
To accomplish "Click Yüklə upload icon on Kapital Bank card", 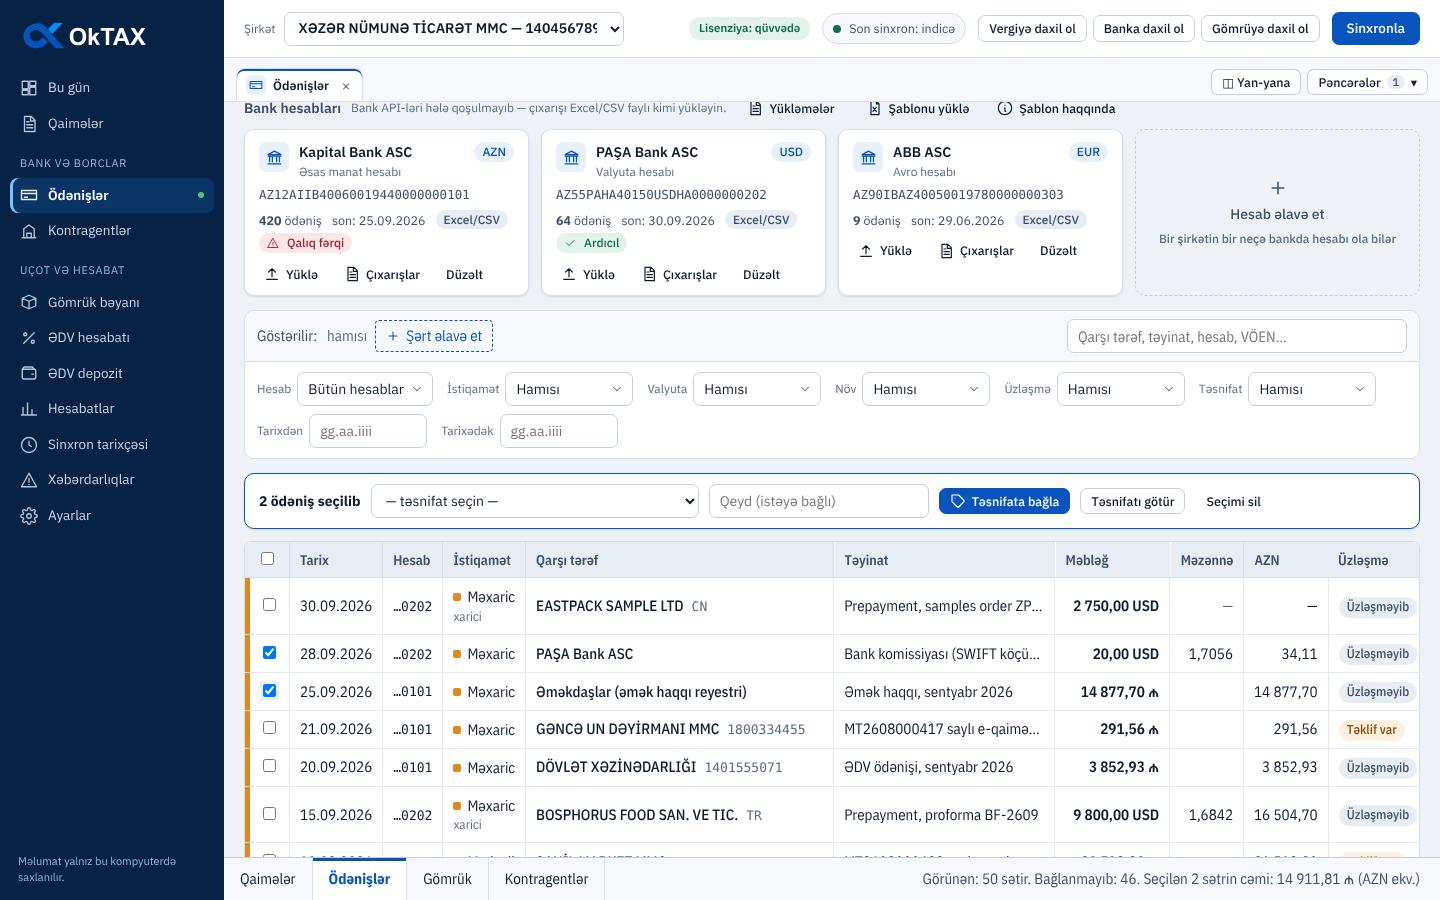I will coord(272,274).
